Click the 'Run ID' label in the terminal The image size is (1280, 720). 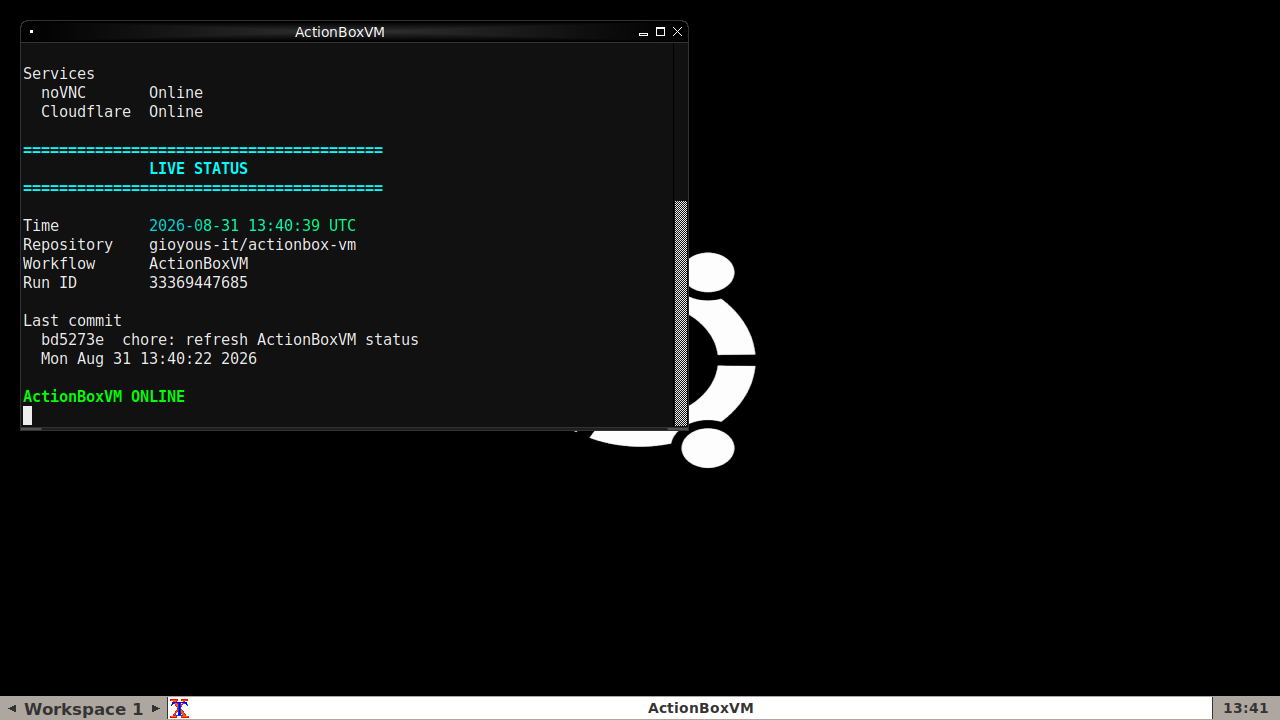(x=50, y=283)
